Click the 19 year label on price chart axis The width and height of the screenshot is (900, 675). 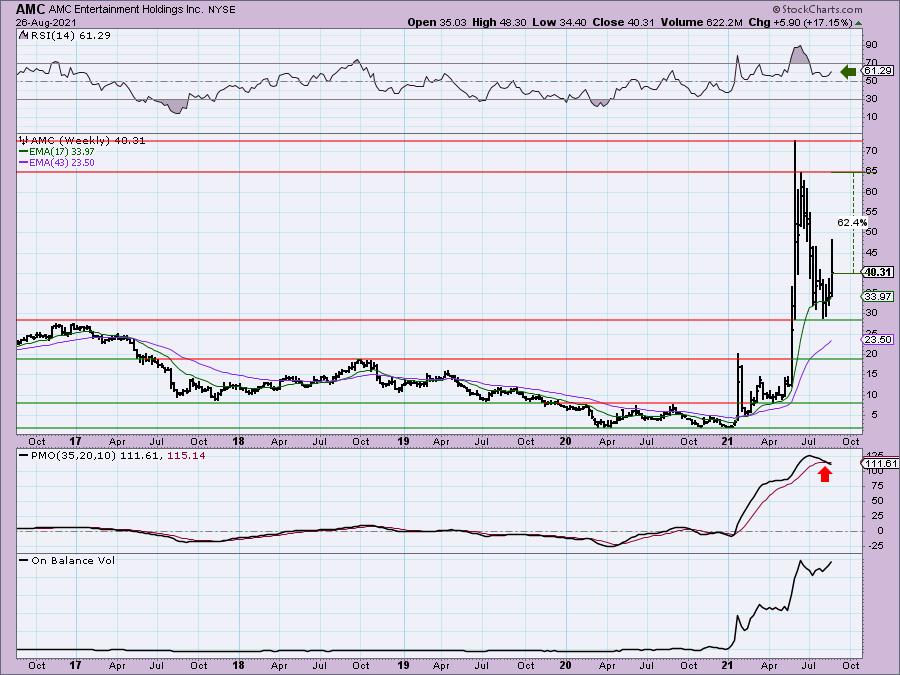pyautogui.click(x=404, y=441)
